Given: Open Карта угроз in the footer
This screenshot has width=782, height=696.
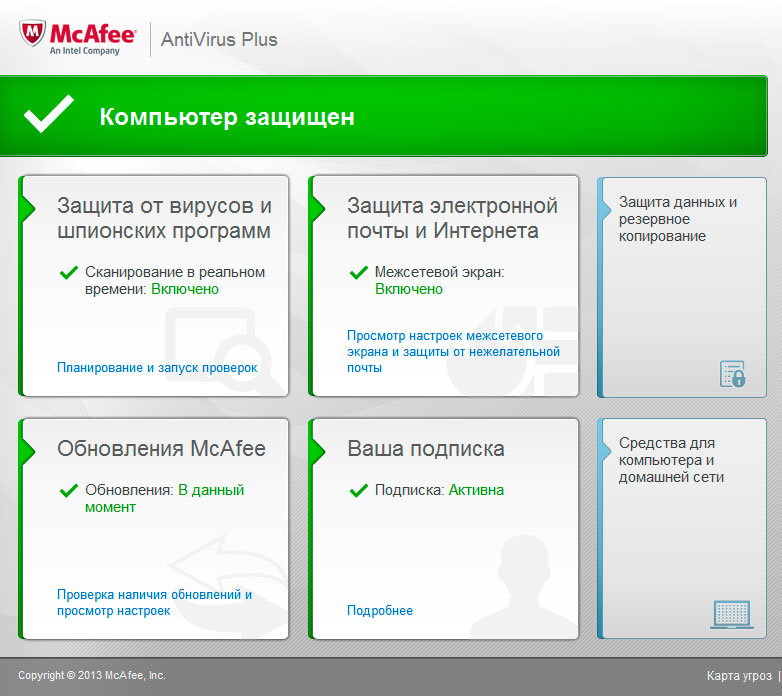Looking at the screenshot, I should pyautogui.click(x=739, y=676).
